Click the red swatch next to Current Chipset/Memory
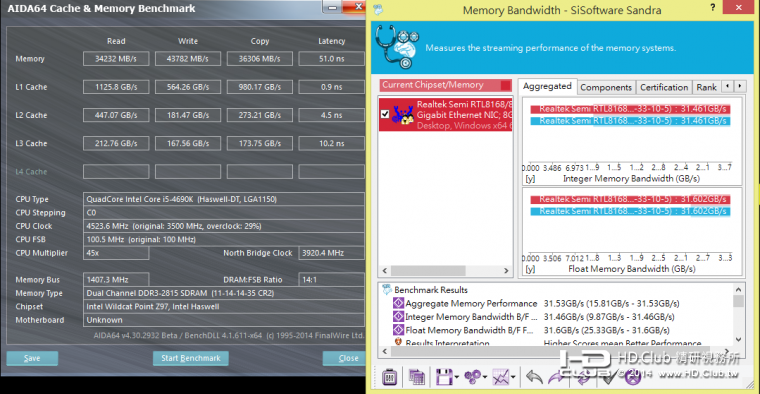This screenshot has height=394, width=760. click(506, 85)
